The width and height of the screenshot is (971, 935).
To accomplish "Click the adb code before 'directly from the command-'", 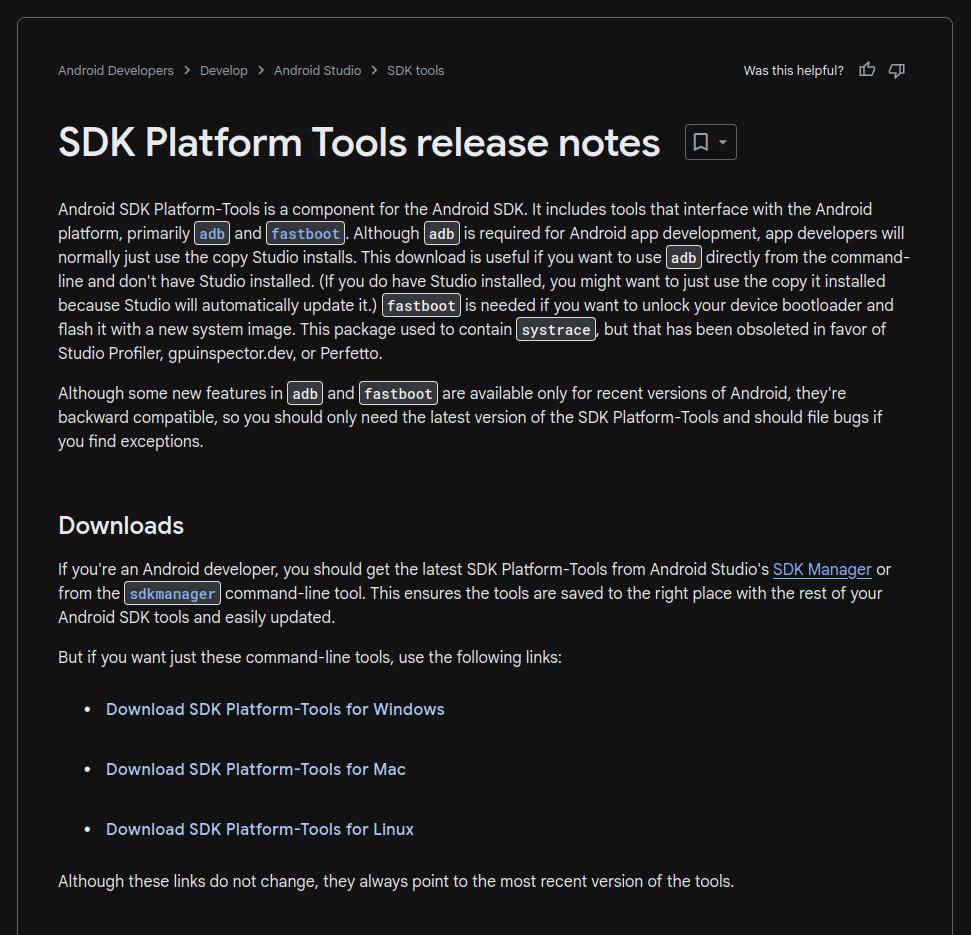I will (684, 258).
